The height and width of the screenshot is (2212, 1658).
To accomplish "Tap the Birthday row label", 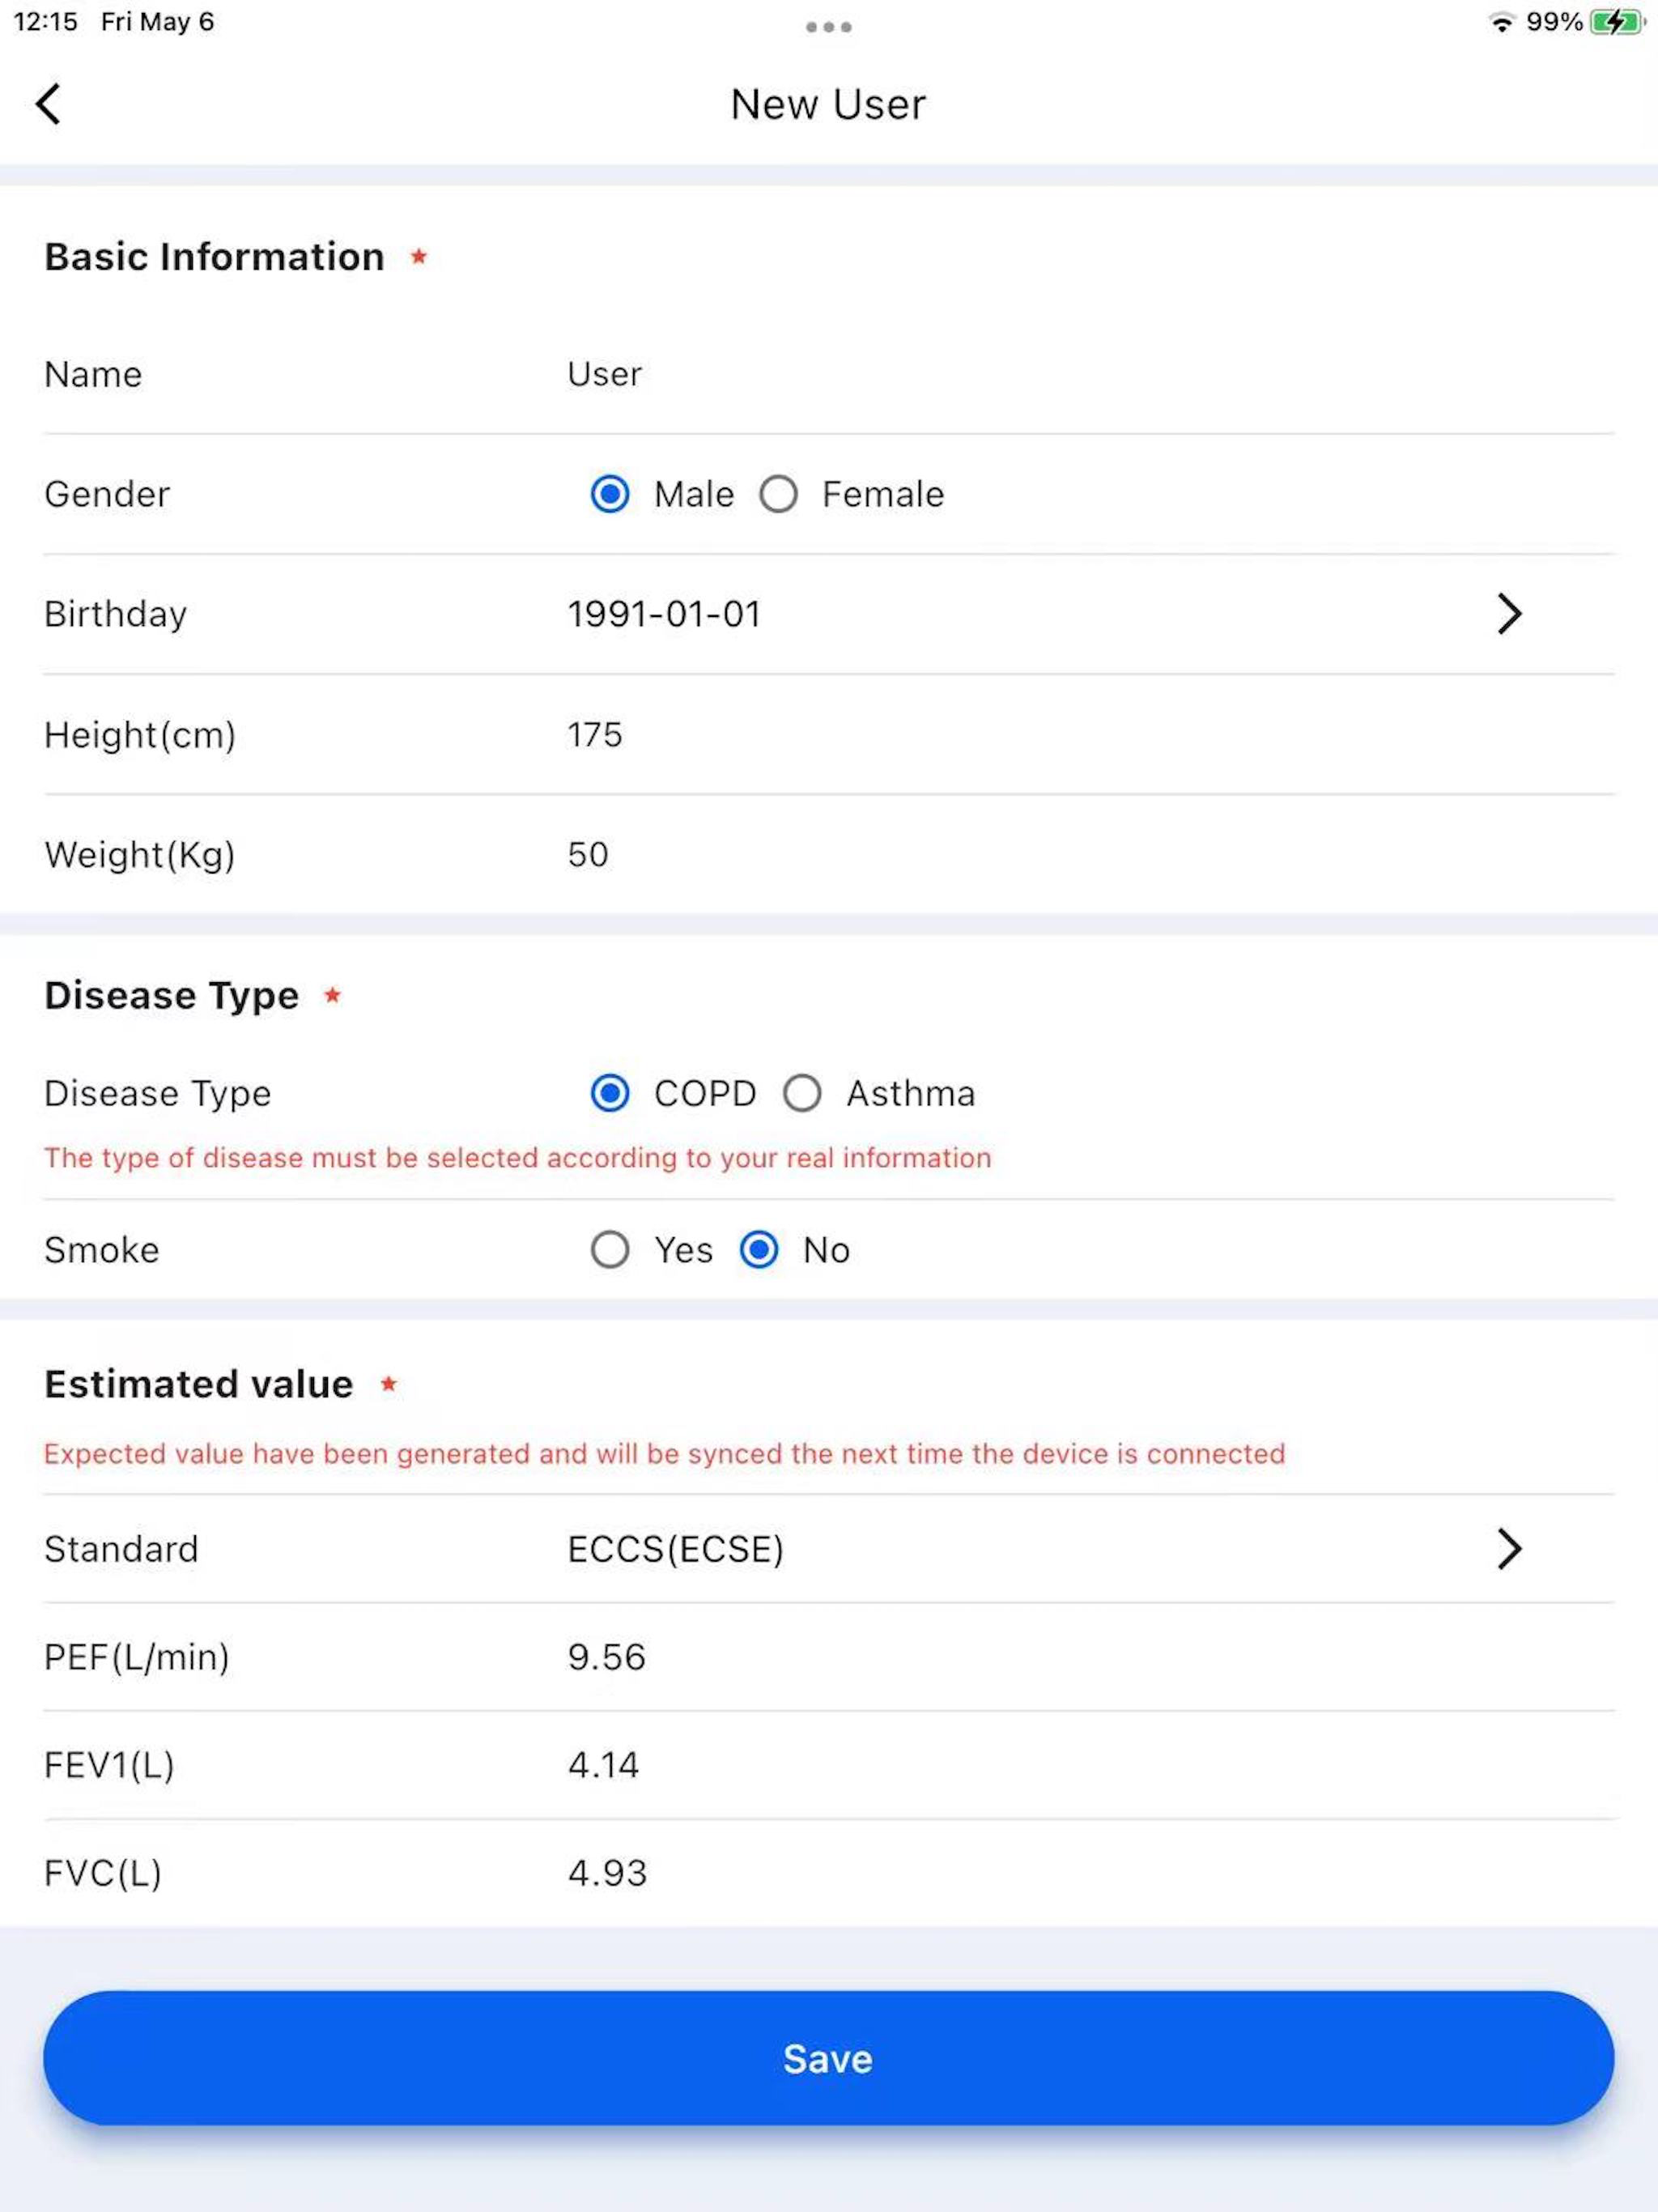I will (x=116, y=614).
